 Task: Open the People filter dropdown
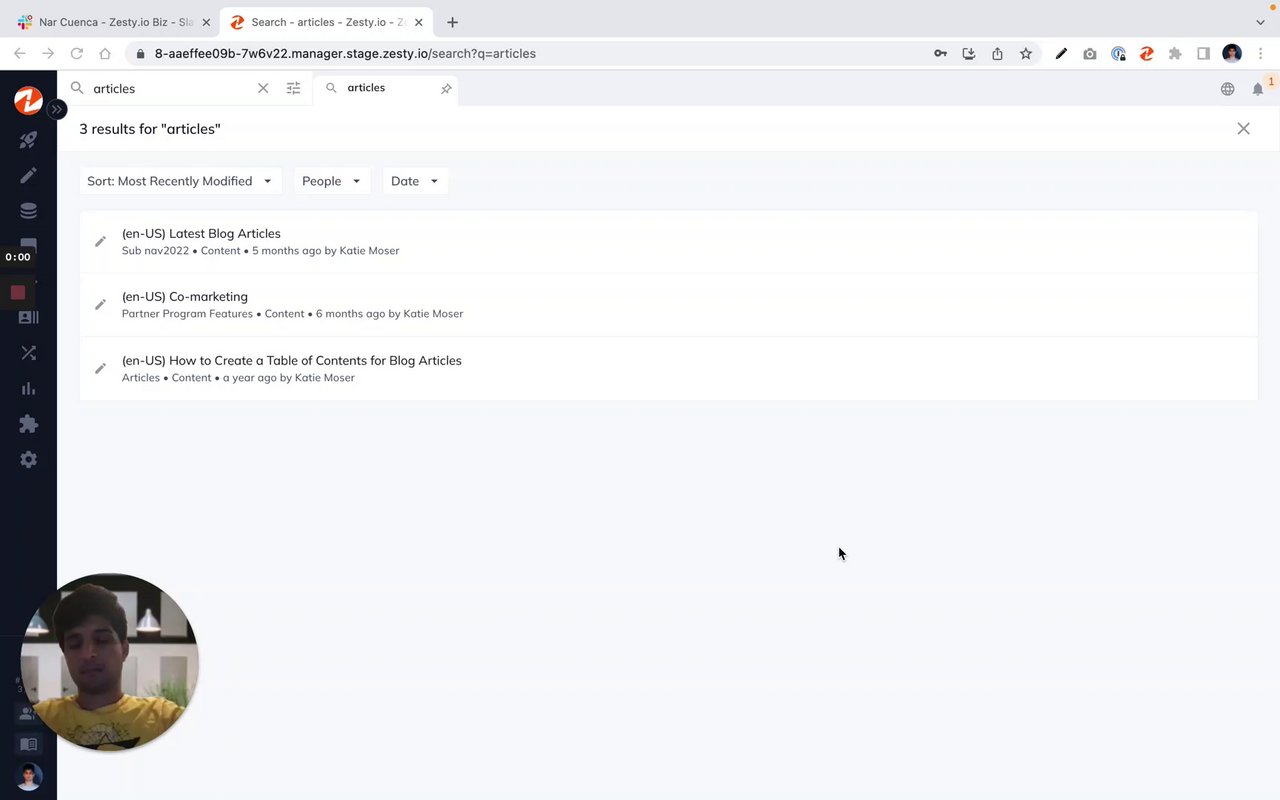pyautogui.click(x=332, y=181)
